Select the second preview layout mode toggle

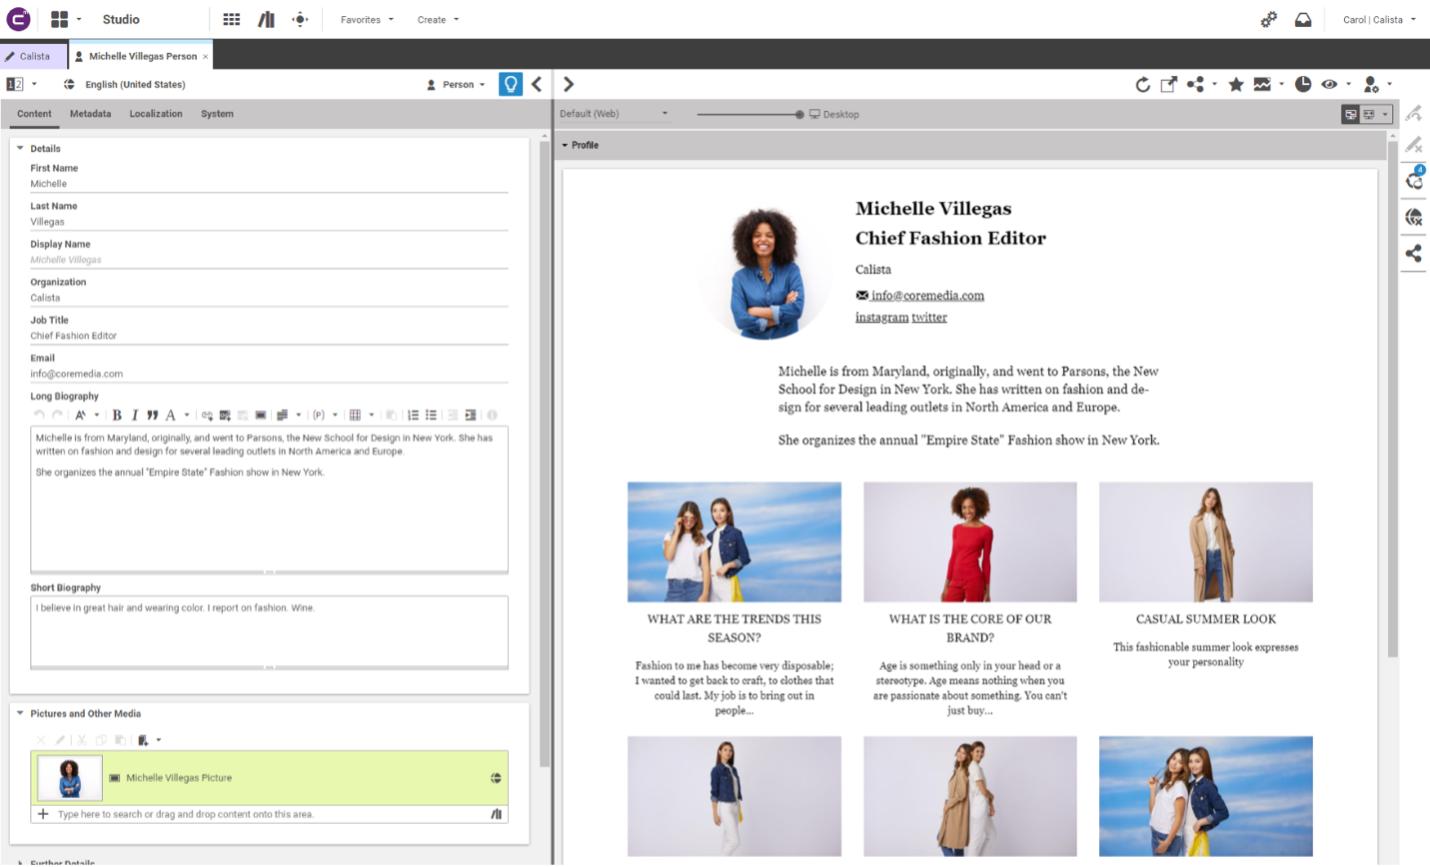[1369, 114]
